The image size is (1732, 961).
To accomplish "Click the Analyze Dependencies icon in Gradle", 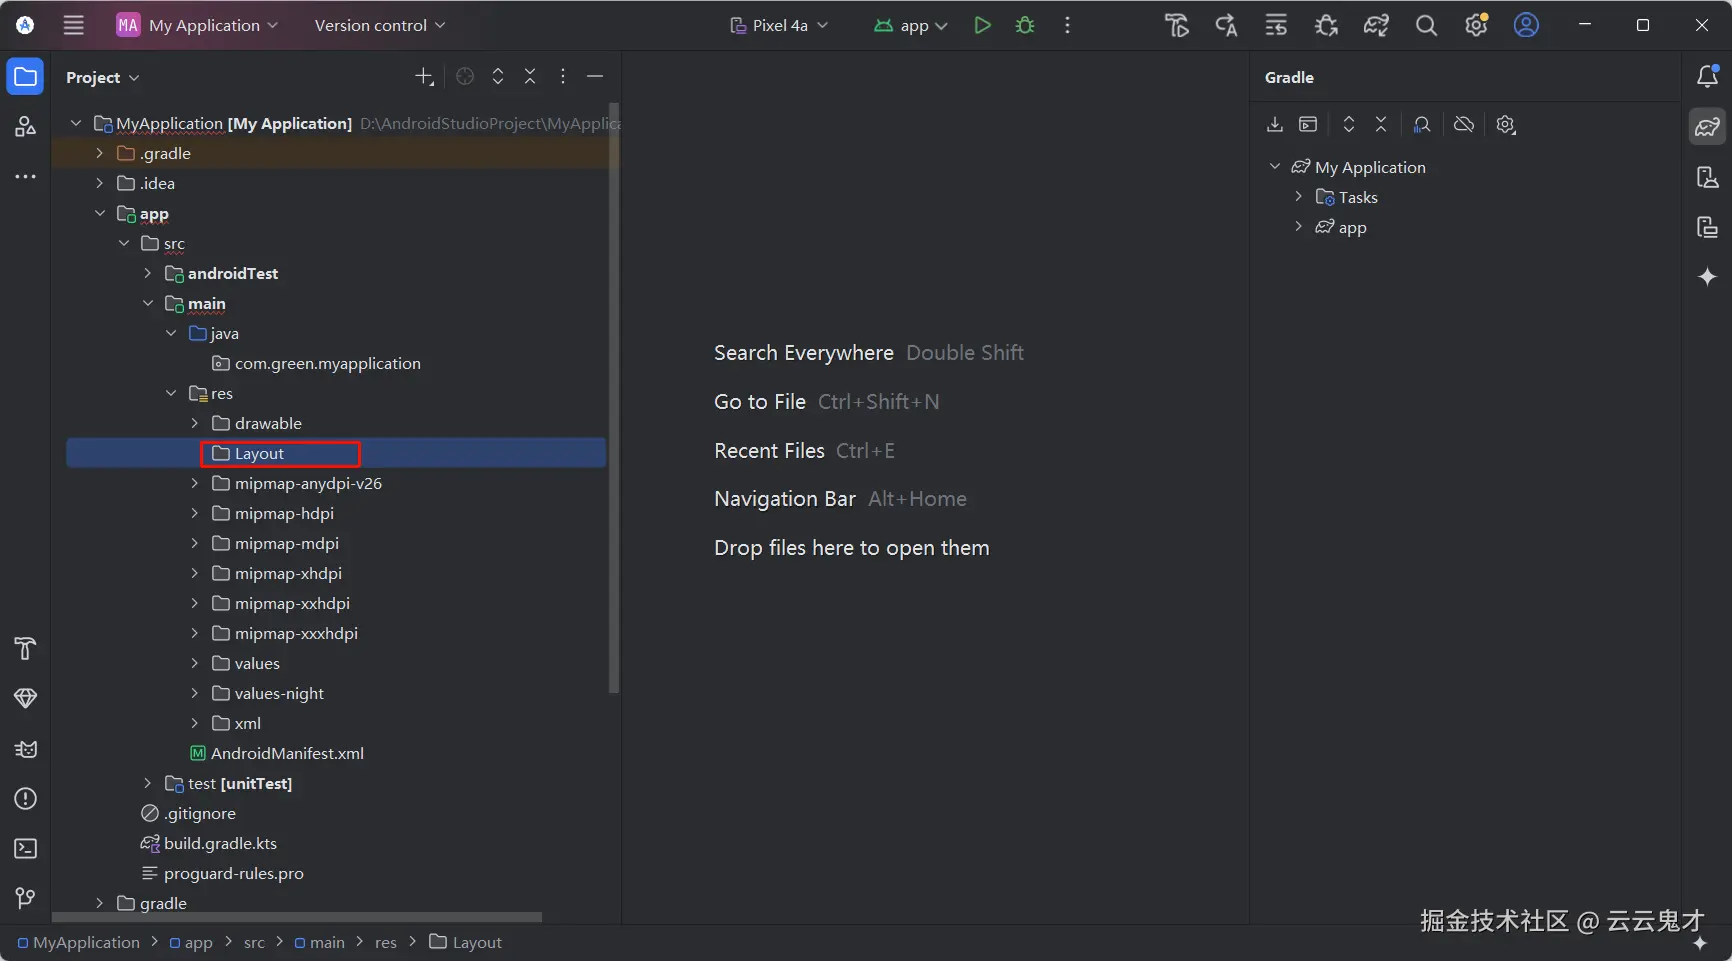I will point(1422,125).
